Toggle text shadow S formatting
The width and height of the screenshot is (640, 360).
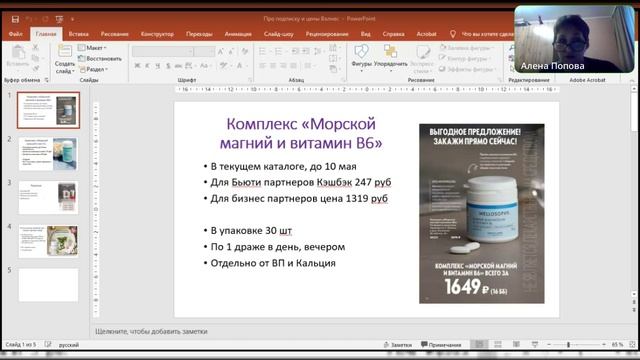tap(168, 66)
